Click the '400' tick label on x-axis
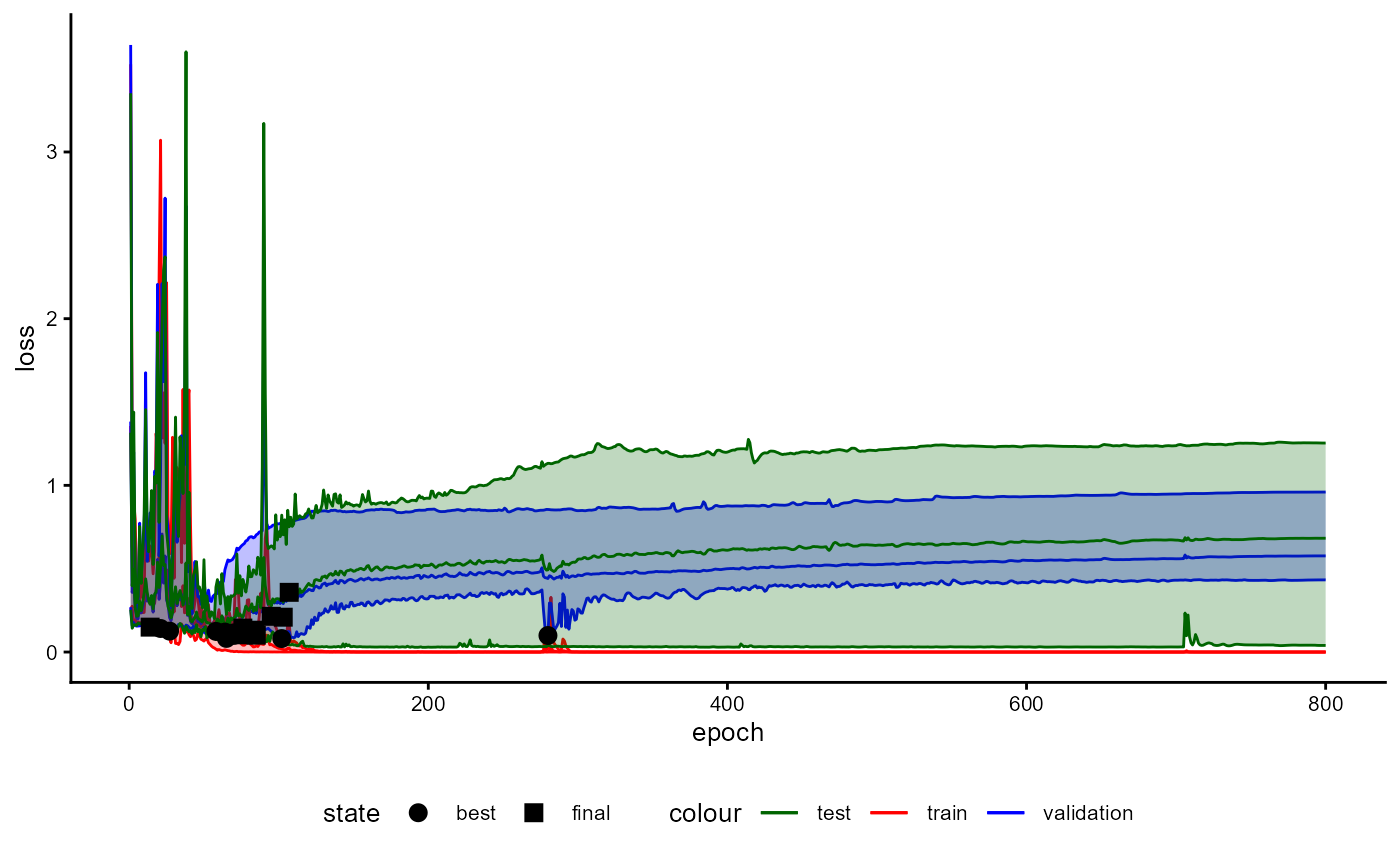 [x=727, y=703]
